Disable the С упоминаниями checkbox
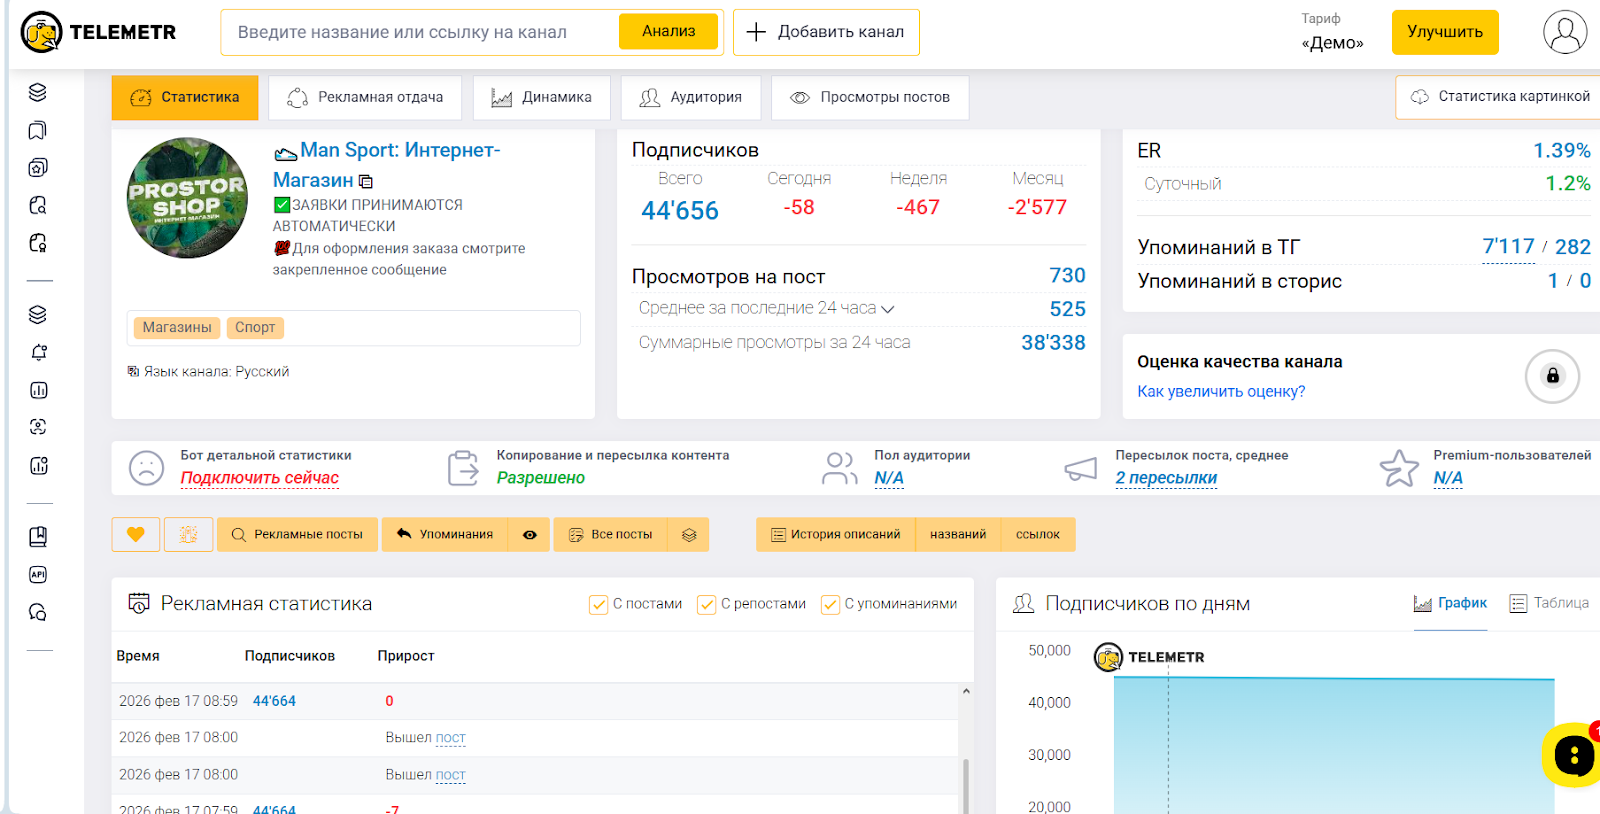 [x=830, y=605]
